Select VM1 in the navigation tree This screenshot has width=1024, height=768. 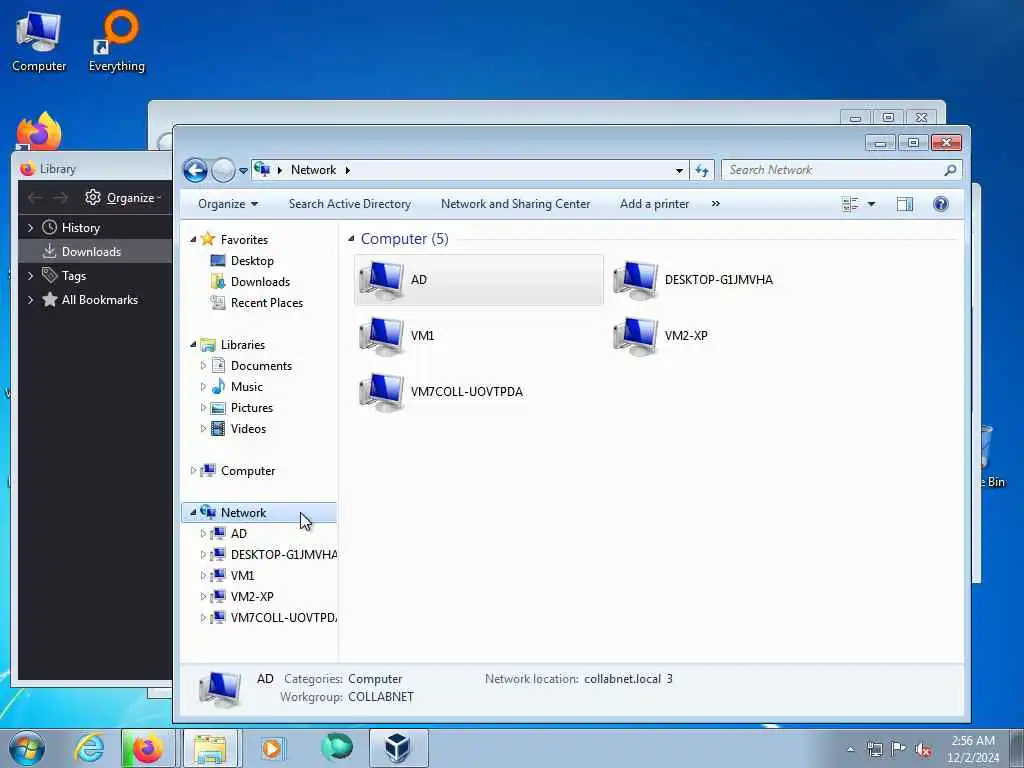[242, 575]
